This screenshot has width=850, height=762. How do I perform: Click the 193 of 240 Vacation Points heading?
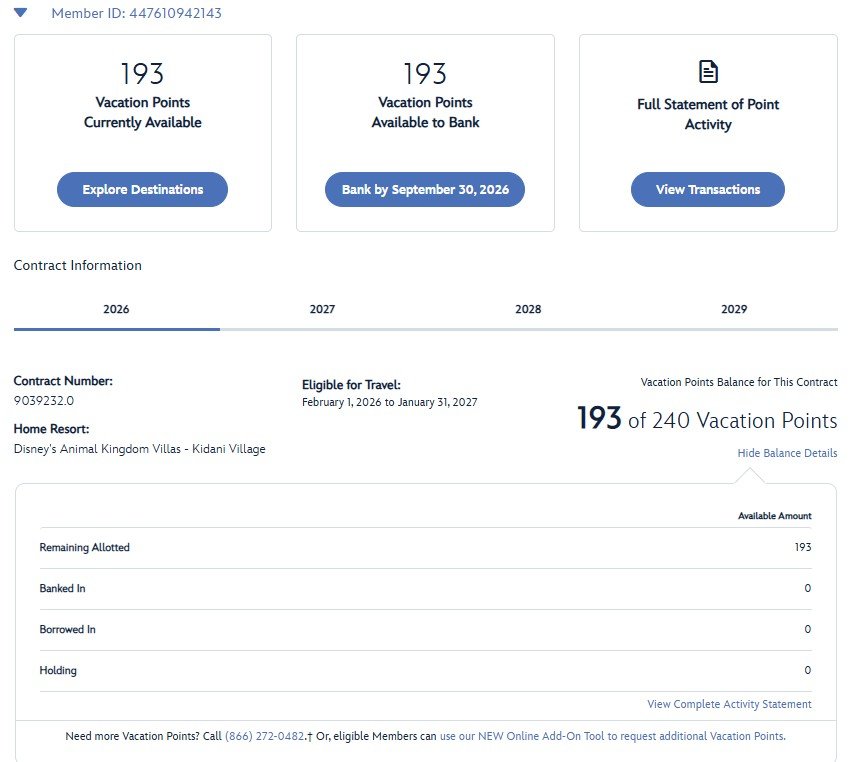[706, 420]
